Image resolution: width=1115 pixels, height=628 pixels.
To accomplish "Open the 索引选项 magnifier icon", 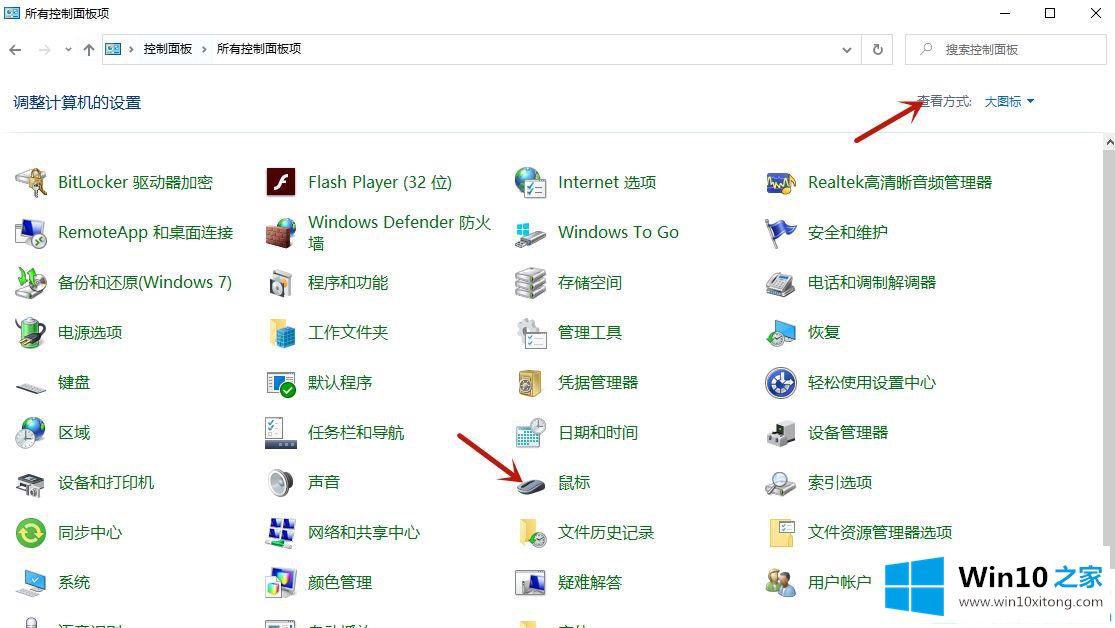I will tap(781, 484).
